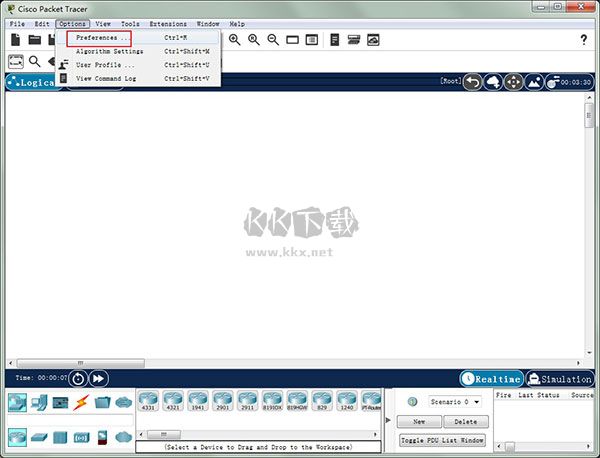Click the Delete scenario button
Screen dimensions: 600x458
(465, 421)
